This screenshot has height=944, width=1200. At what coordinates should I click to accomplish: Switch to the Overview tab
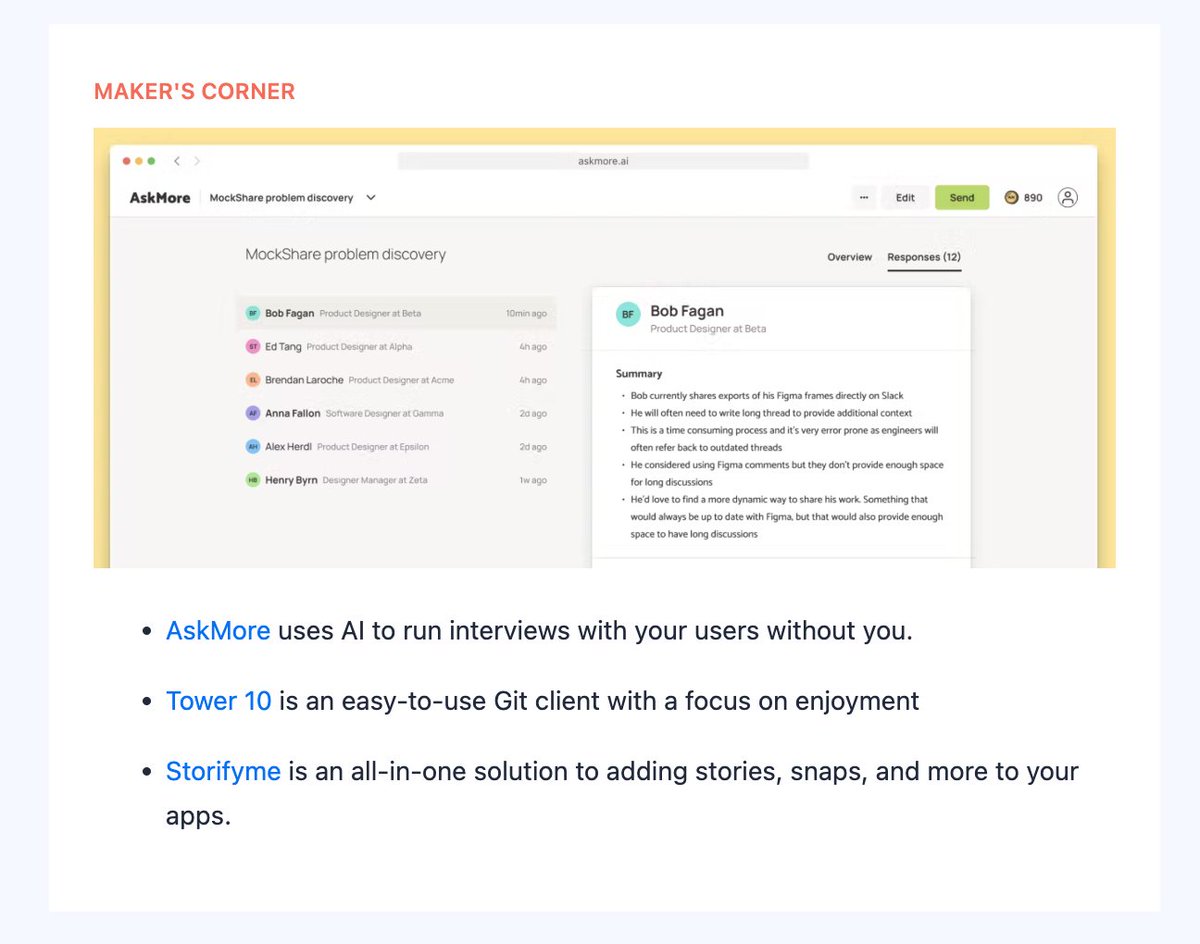coord(850,257)
